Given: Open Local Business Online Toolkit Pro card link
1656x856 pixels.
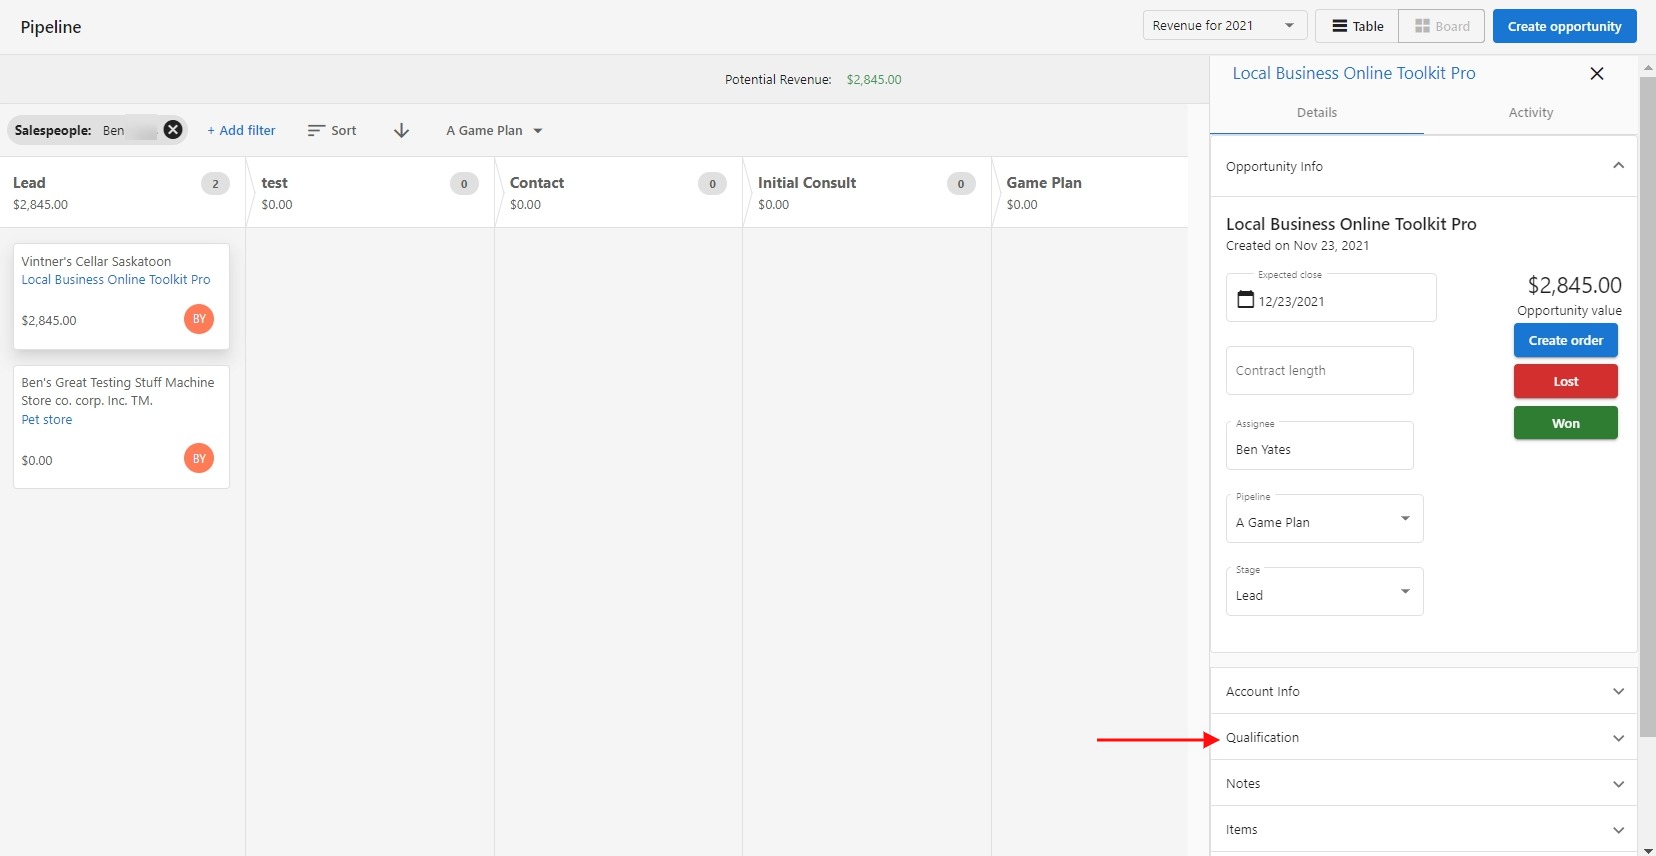Looking at the screenshot, I should pos(116,280).
